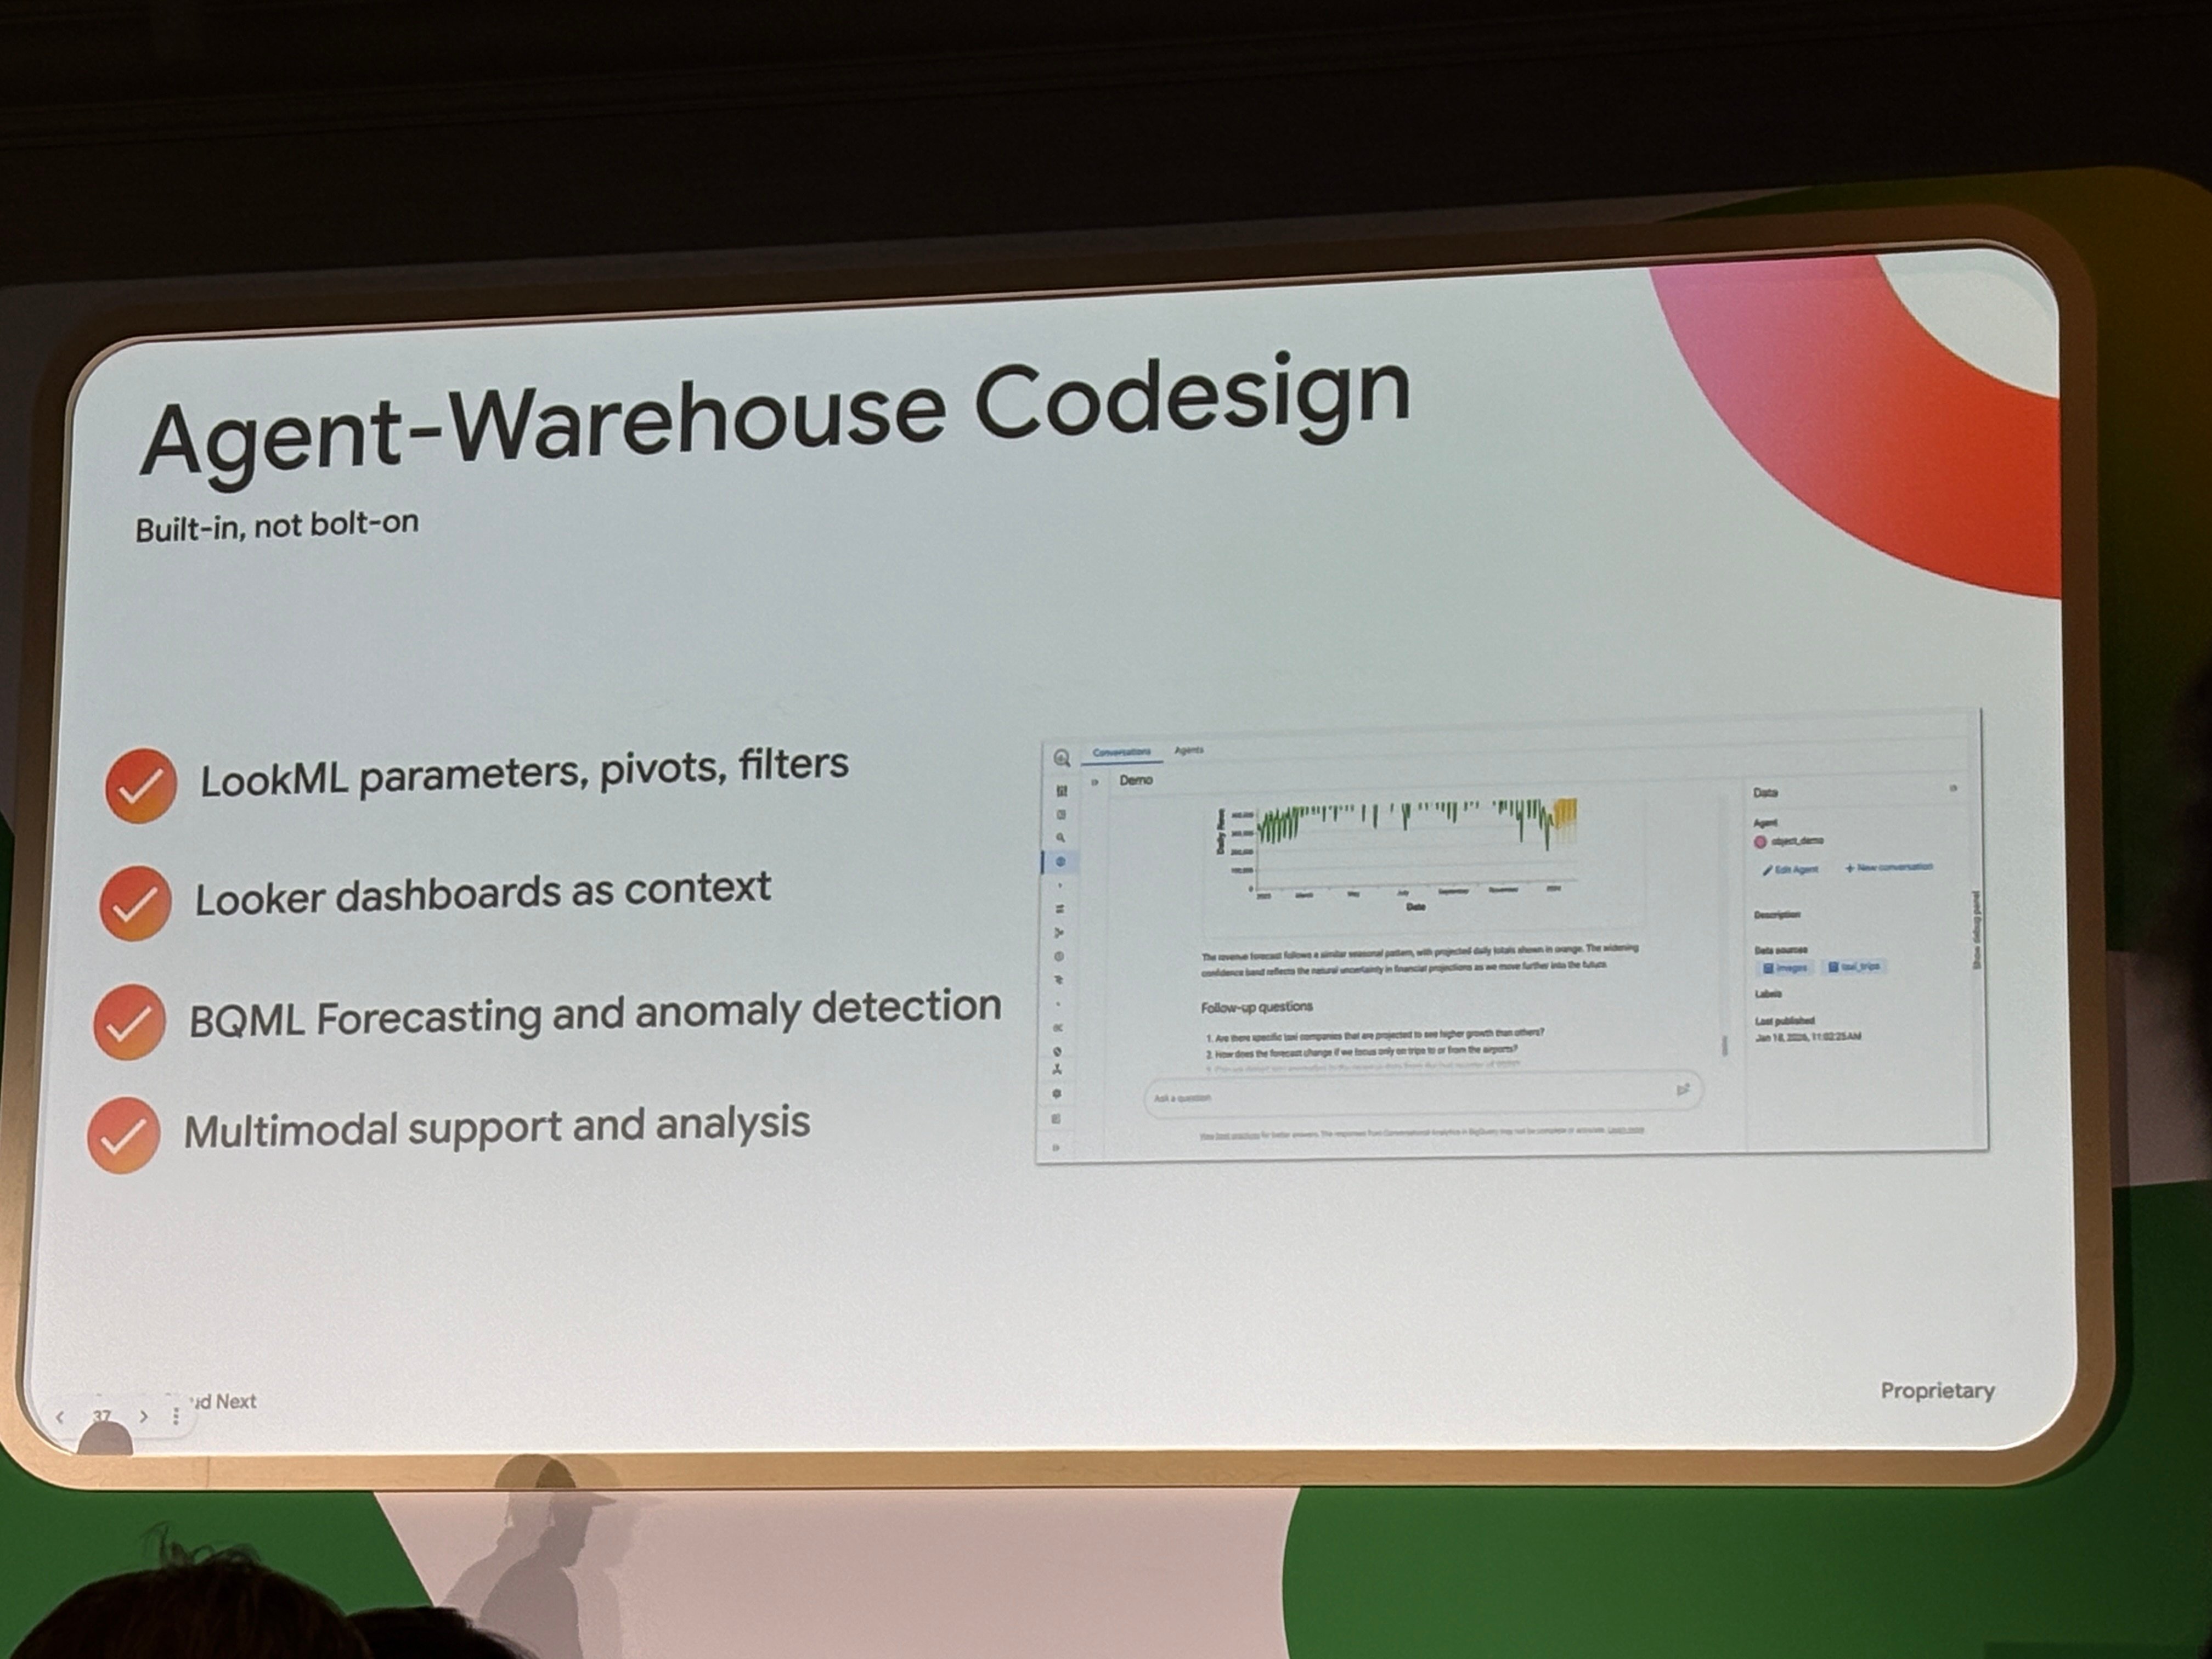Click the pink object_demo agent avatar
This screenshot has width=2212, height=1659.
click(1760, 842)
